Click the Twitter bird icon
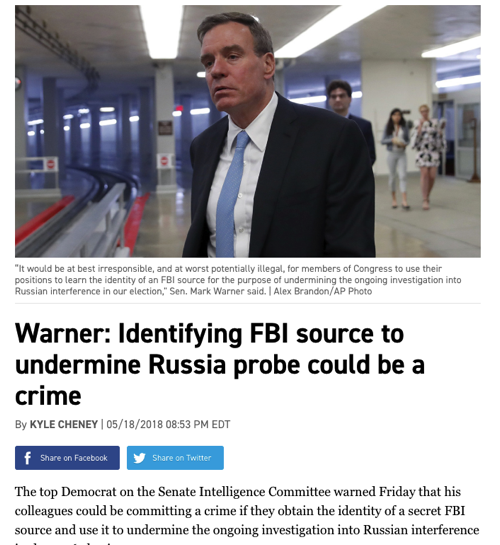Viewport: 500px width, 545px height. point(140,458)
